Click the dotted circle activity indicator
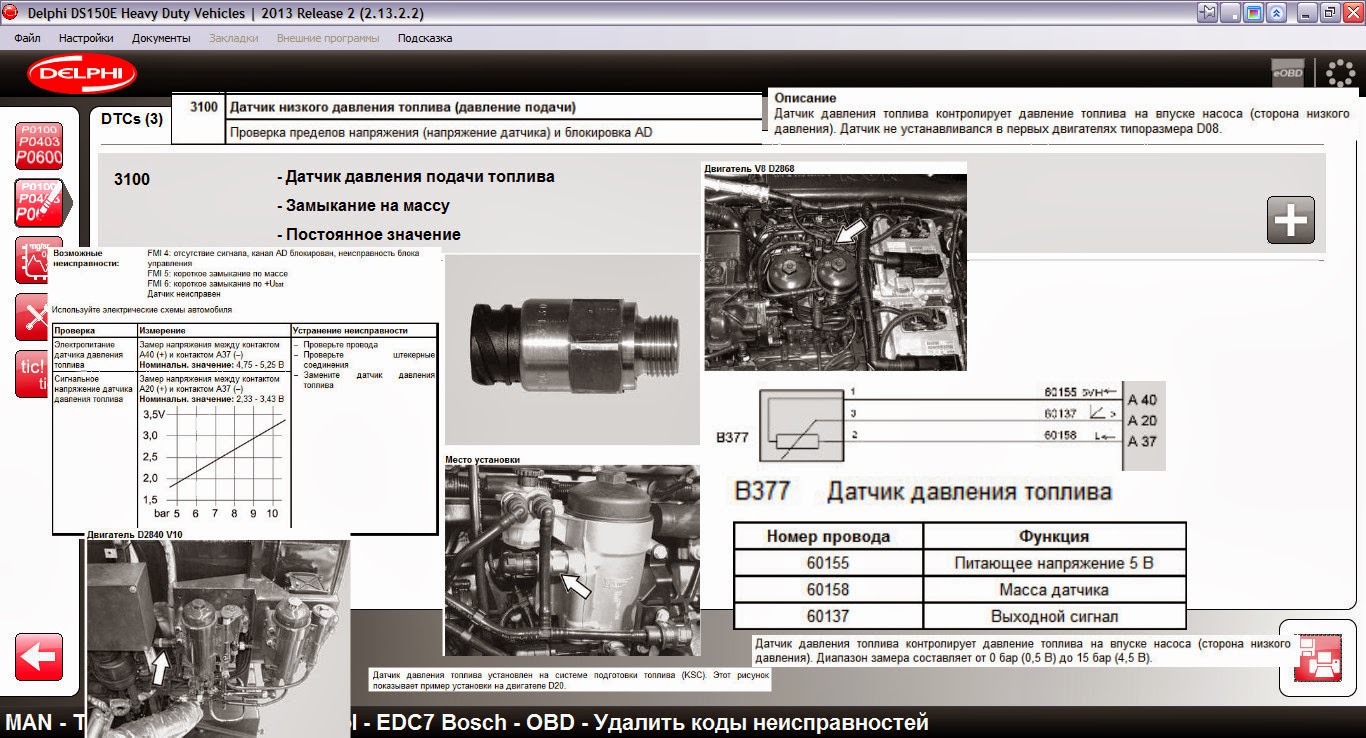 [1340, 73]
